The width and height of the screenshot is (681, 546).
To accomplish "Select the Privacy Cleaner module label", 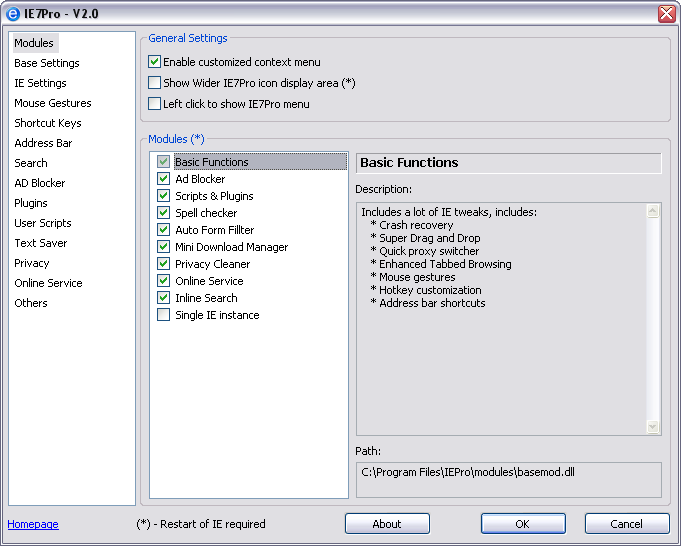I will pyautogui.click(x=212, y=264).
